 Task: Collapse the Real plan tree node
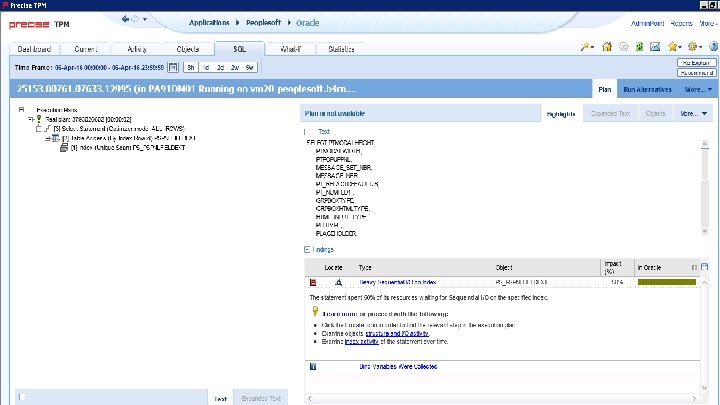pos(31,119)
